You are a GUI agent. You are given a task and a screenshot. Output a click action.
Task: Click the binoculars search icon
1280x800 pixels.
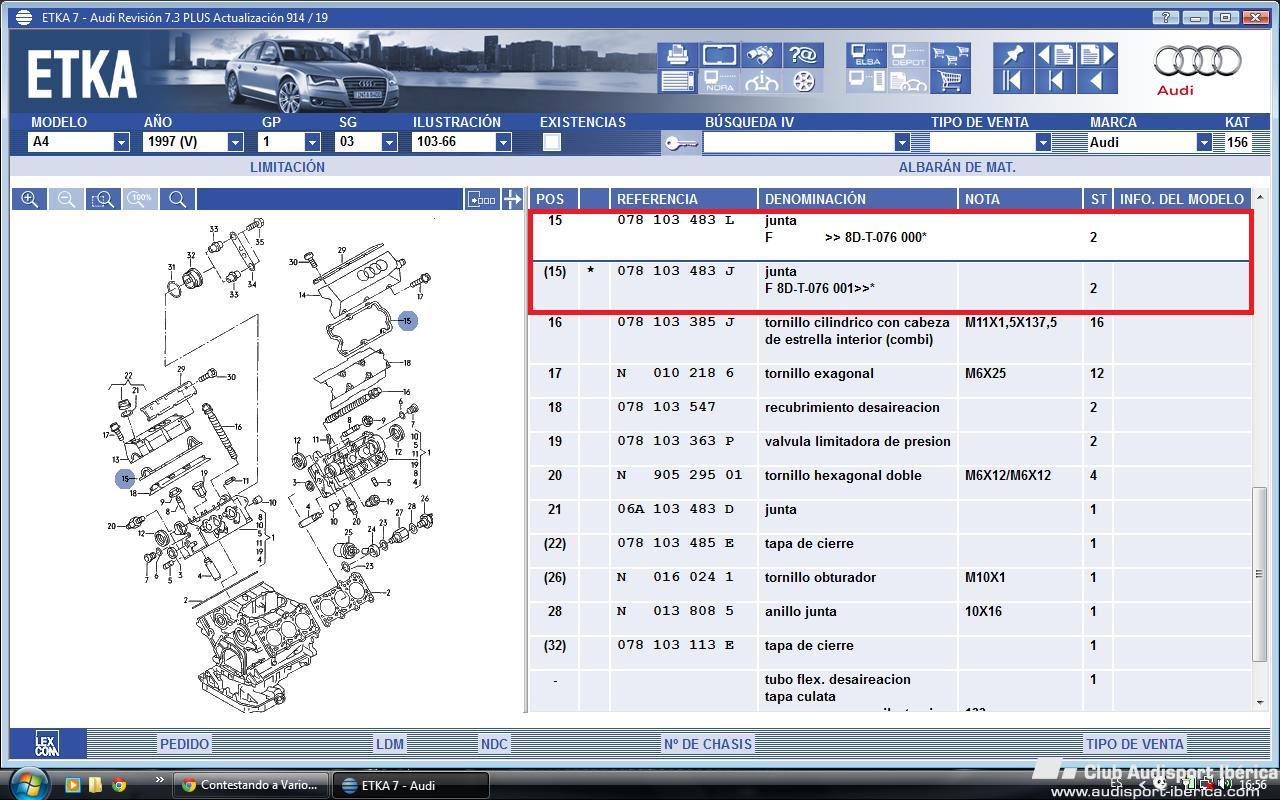762,54
